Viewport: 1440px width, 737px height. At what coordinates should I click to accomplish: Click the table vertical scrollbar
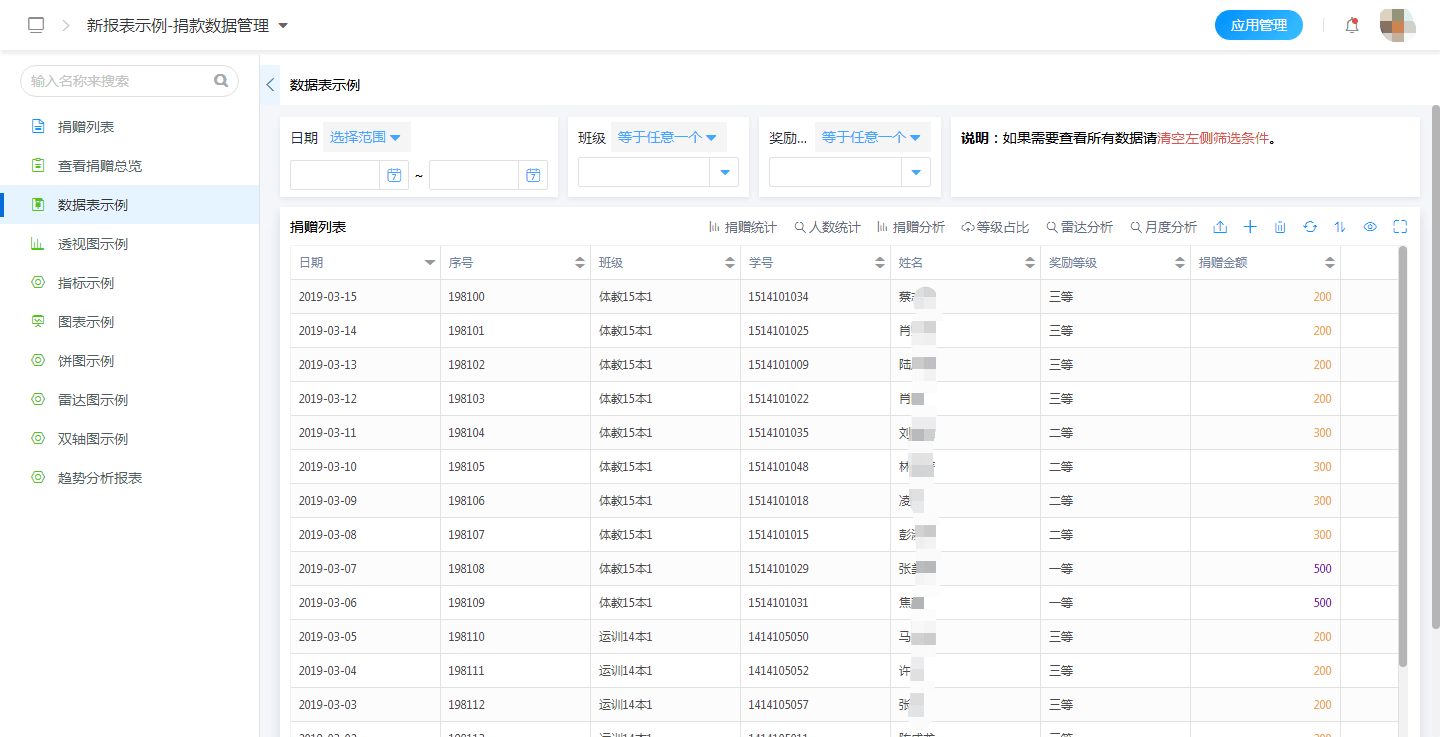pos(1402,456)
